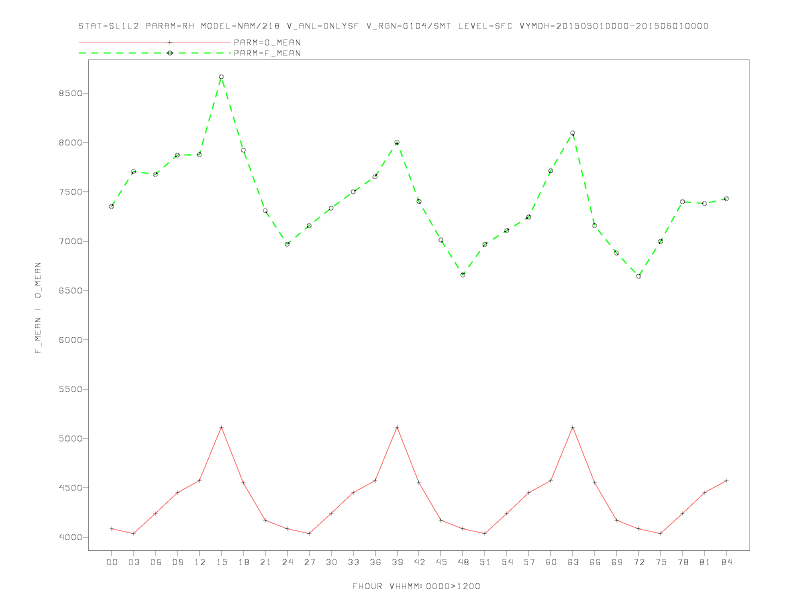Click the 30 x-axis tick label
The height and width of the screenshot is (612, 792).
tap(331, 562)
